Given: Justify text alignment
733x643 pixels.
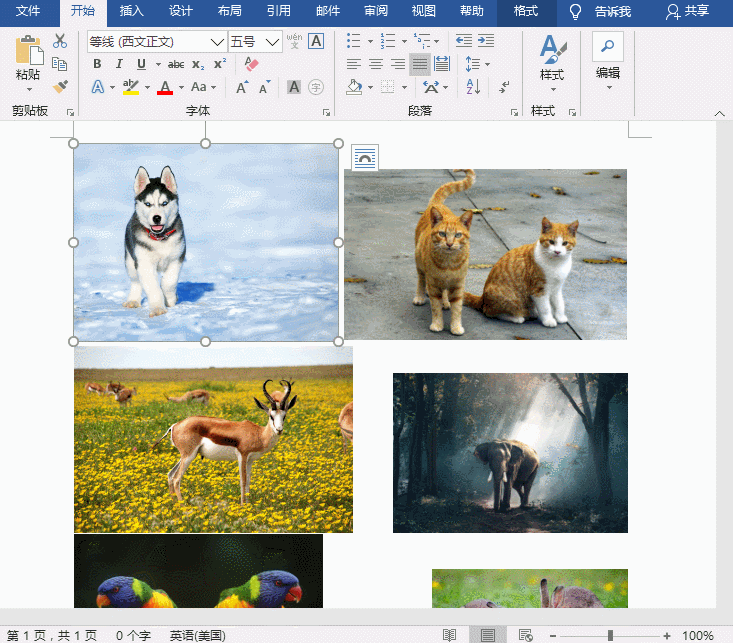Looking at the screenshot, I should pyautogui.click(x=420, y=64).
